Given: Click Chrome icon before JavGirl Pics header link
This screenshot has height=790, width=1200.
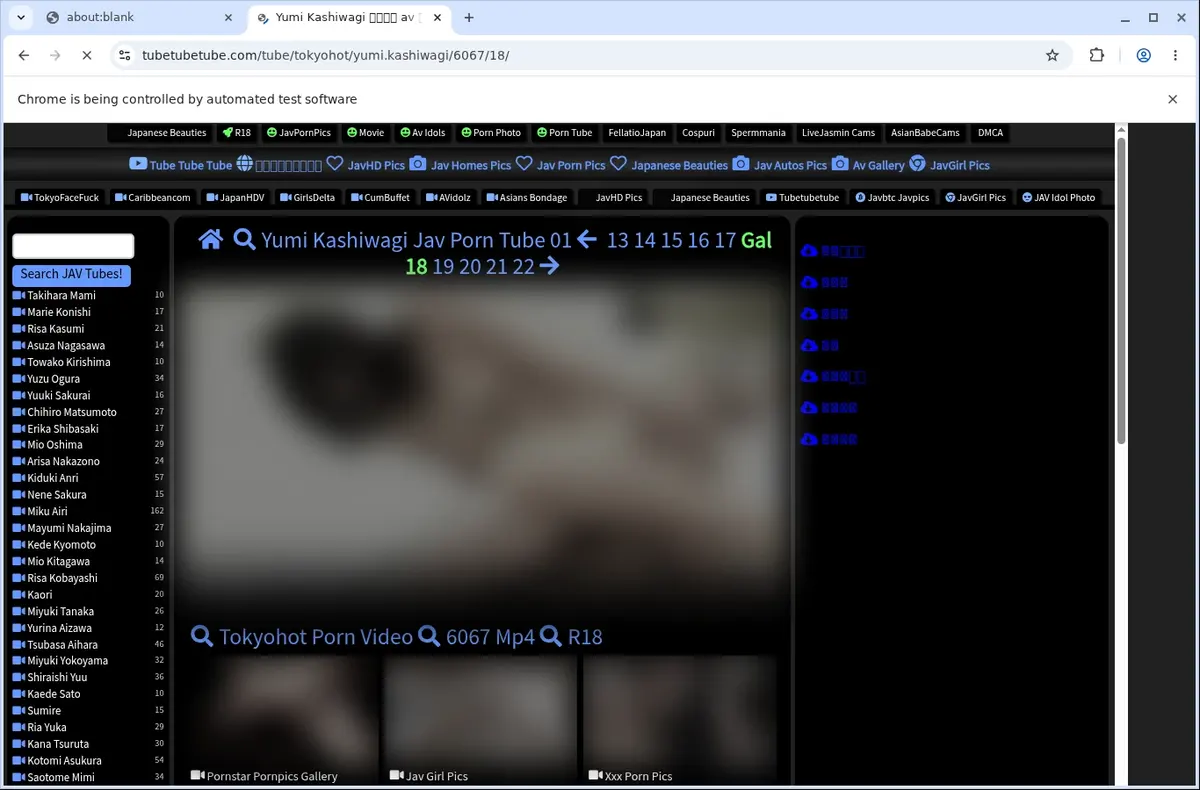Looking at the screenshot, I should pyautogui.click(x=917, y=164).
